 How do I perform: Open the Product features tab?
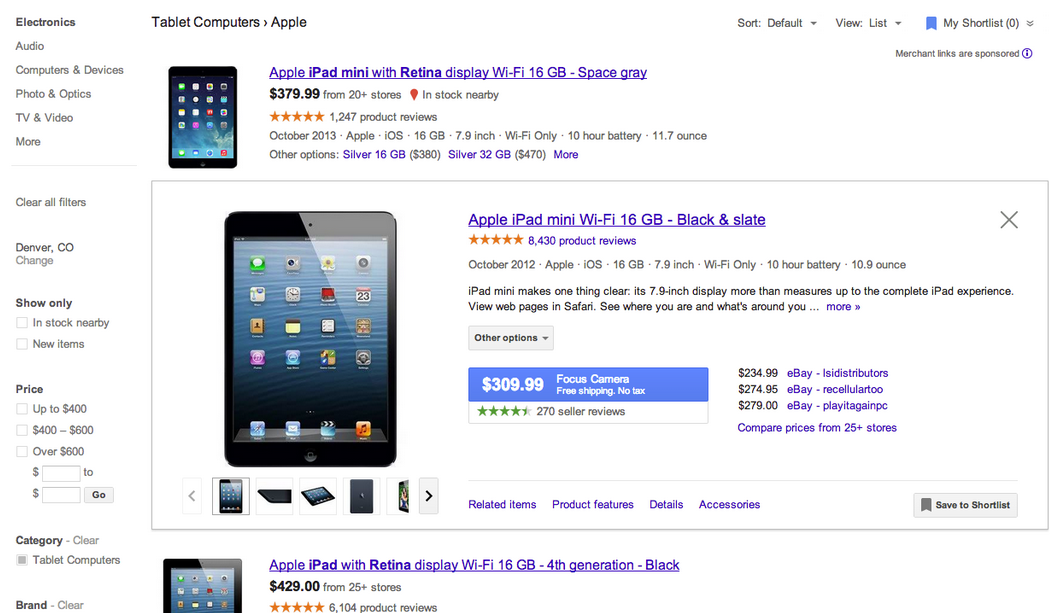(593, 504)
